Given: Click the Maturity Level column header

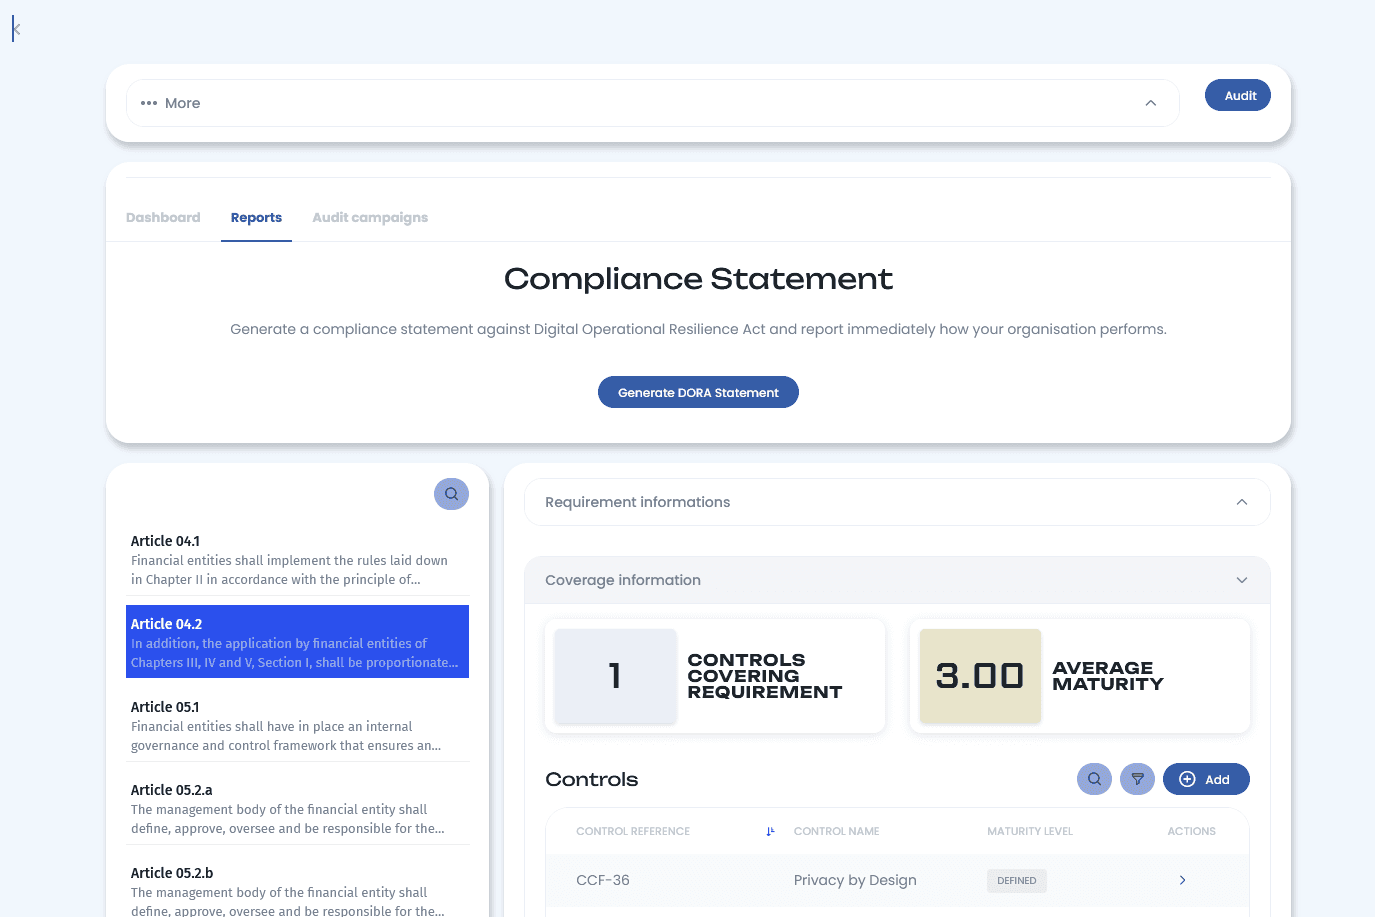Looking at the screenshot, I should click(1029, 832).
